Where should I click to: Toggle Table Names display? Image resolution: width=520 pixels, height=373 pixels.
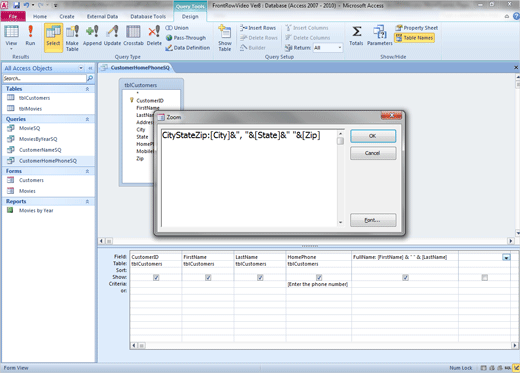click(x=414, y=38)
